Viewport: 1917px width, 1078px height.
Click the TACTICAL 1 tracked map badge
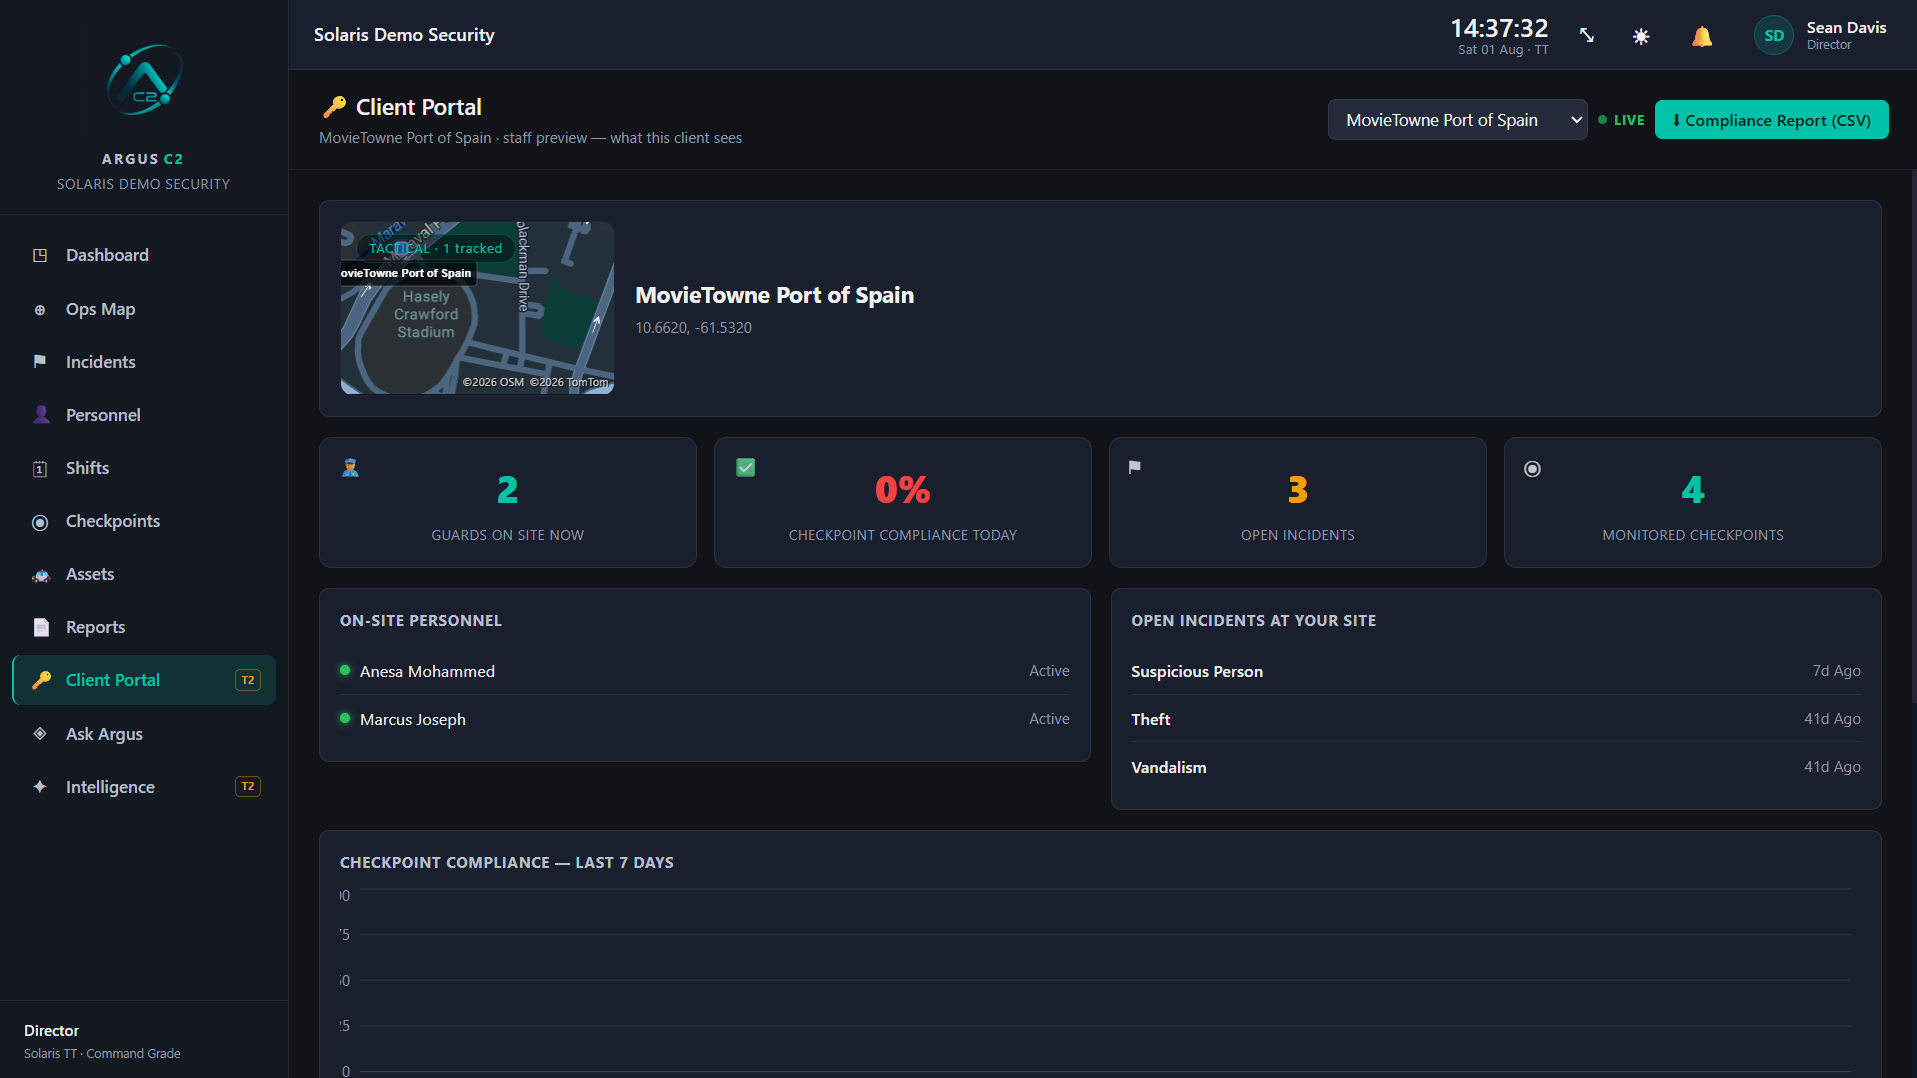click(436, 248)
